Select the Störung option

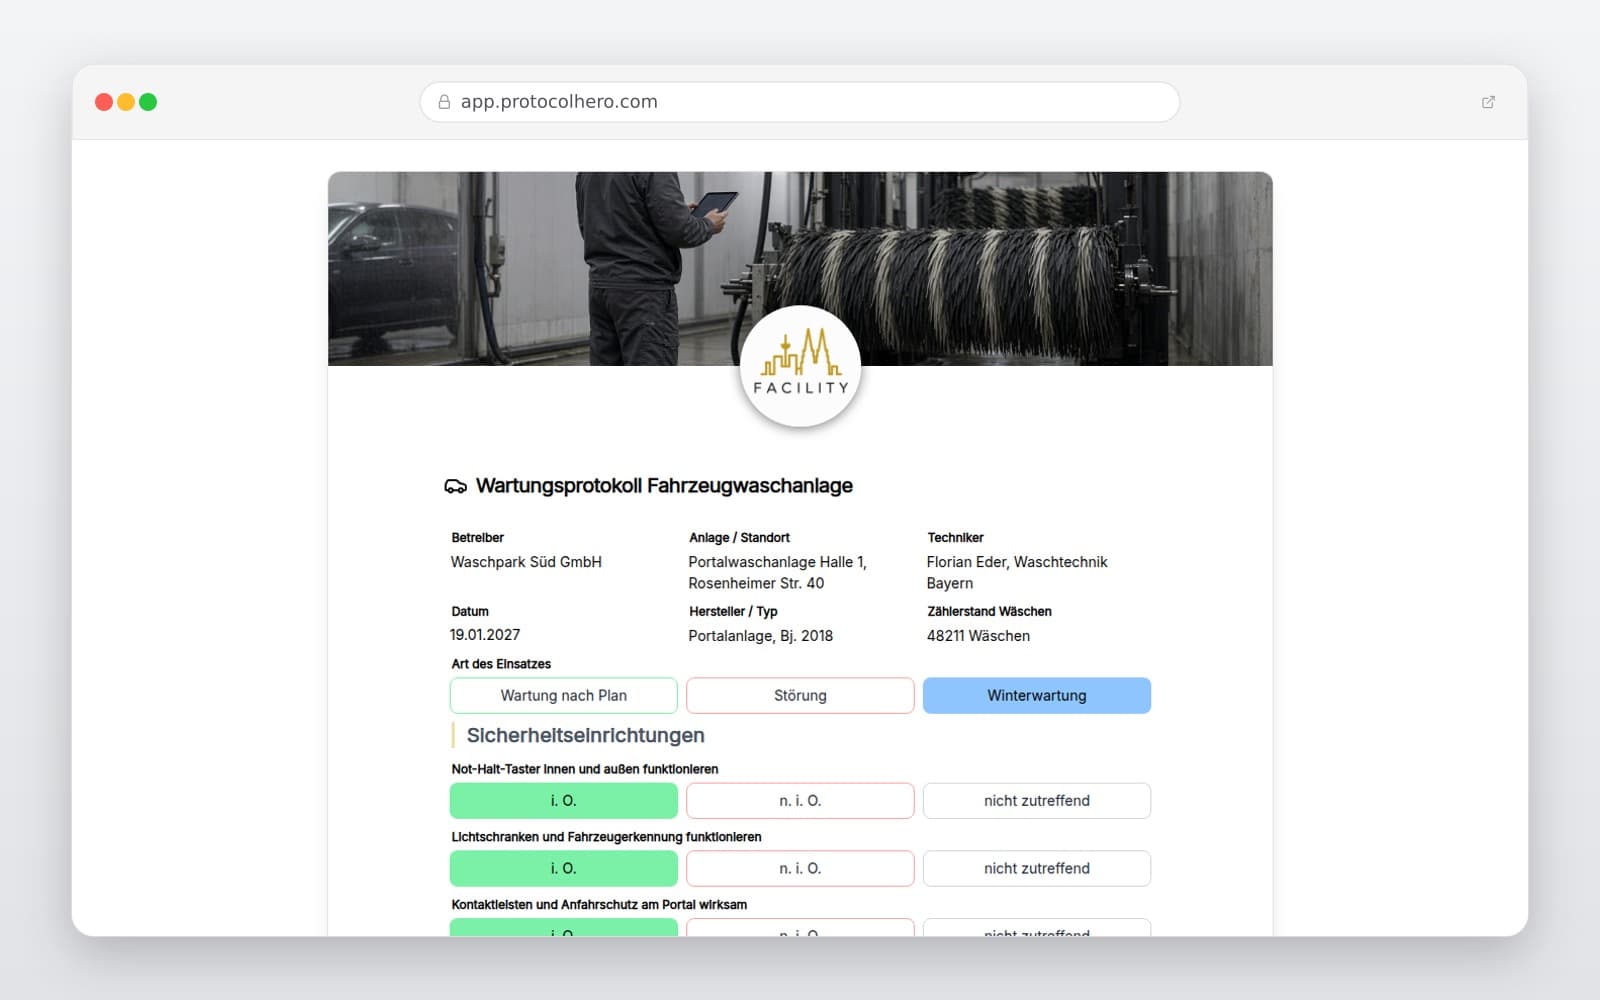[x=800, y=696]
